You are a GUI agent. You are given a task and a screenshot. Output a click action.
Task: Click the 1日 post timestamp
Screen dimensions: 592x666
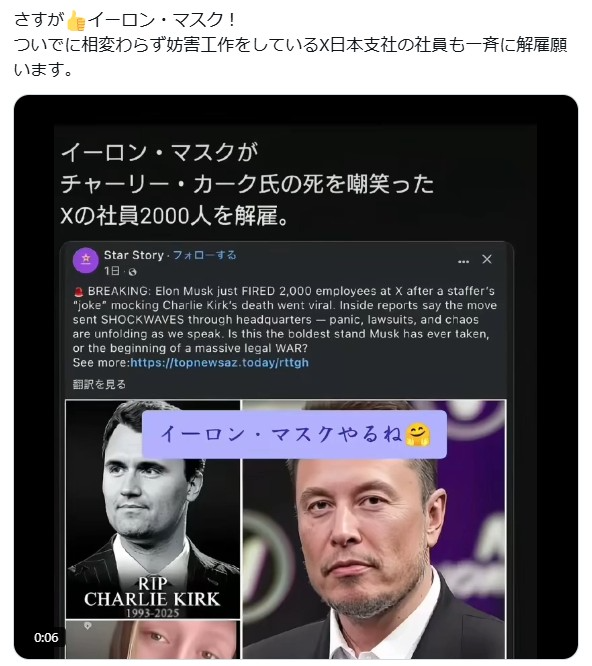pyautogui.click(x=112, y=271)
